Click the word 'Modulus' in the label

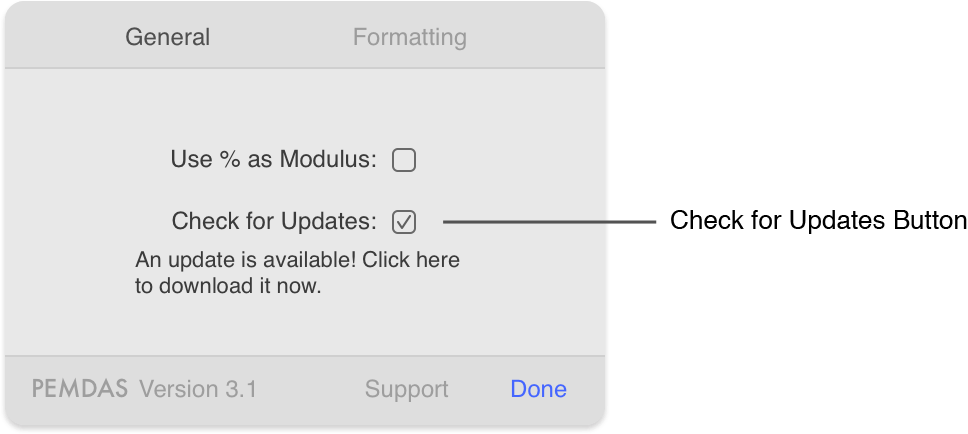coord(328,159)
